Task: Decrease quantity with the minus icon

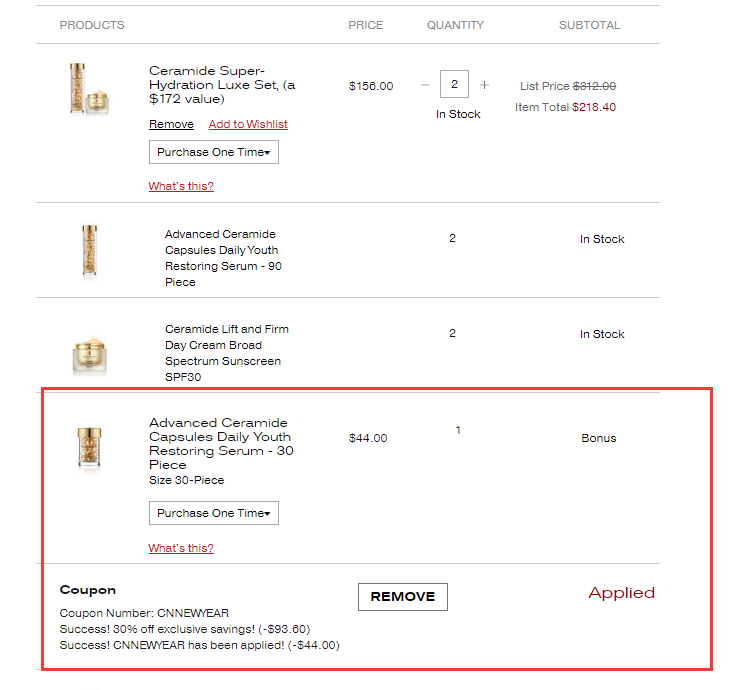Action: (x=424, y=85)
